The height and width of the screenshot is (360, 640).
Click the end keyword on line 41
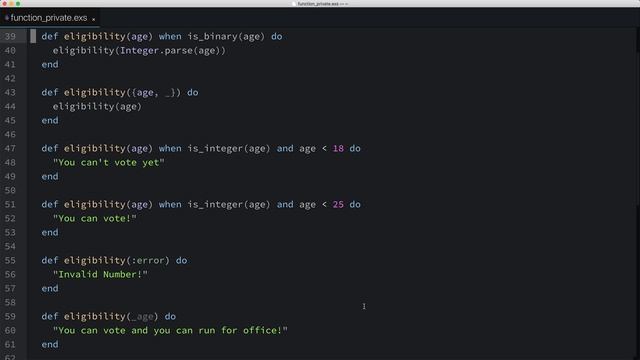tap(50, 64)
